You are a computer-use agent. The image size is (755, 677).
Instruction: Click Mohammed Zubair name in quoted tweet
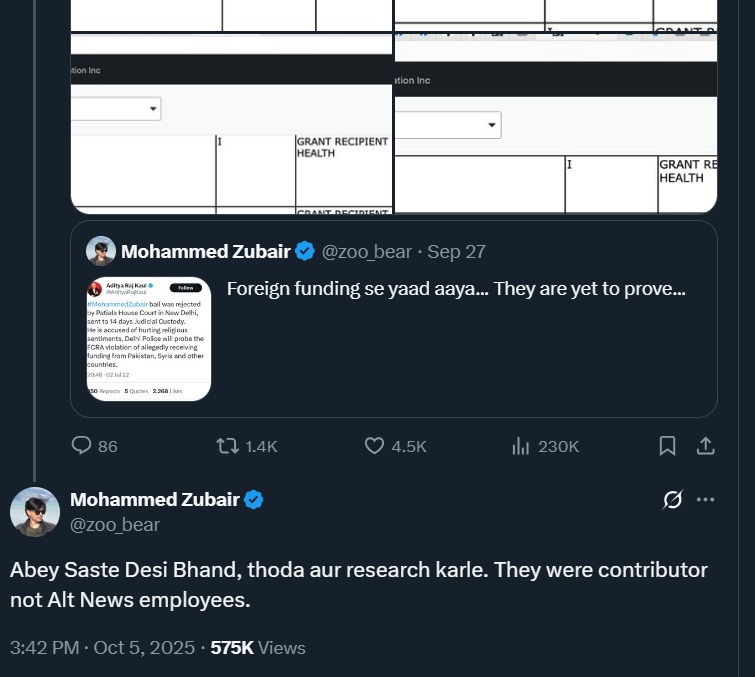(206, 251)
